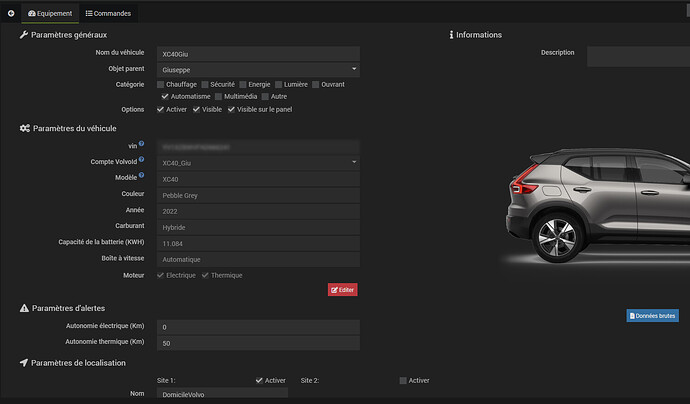Click the Nom du véhicule field

coord(258,54)
